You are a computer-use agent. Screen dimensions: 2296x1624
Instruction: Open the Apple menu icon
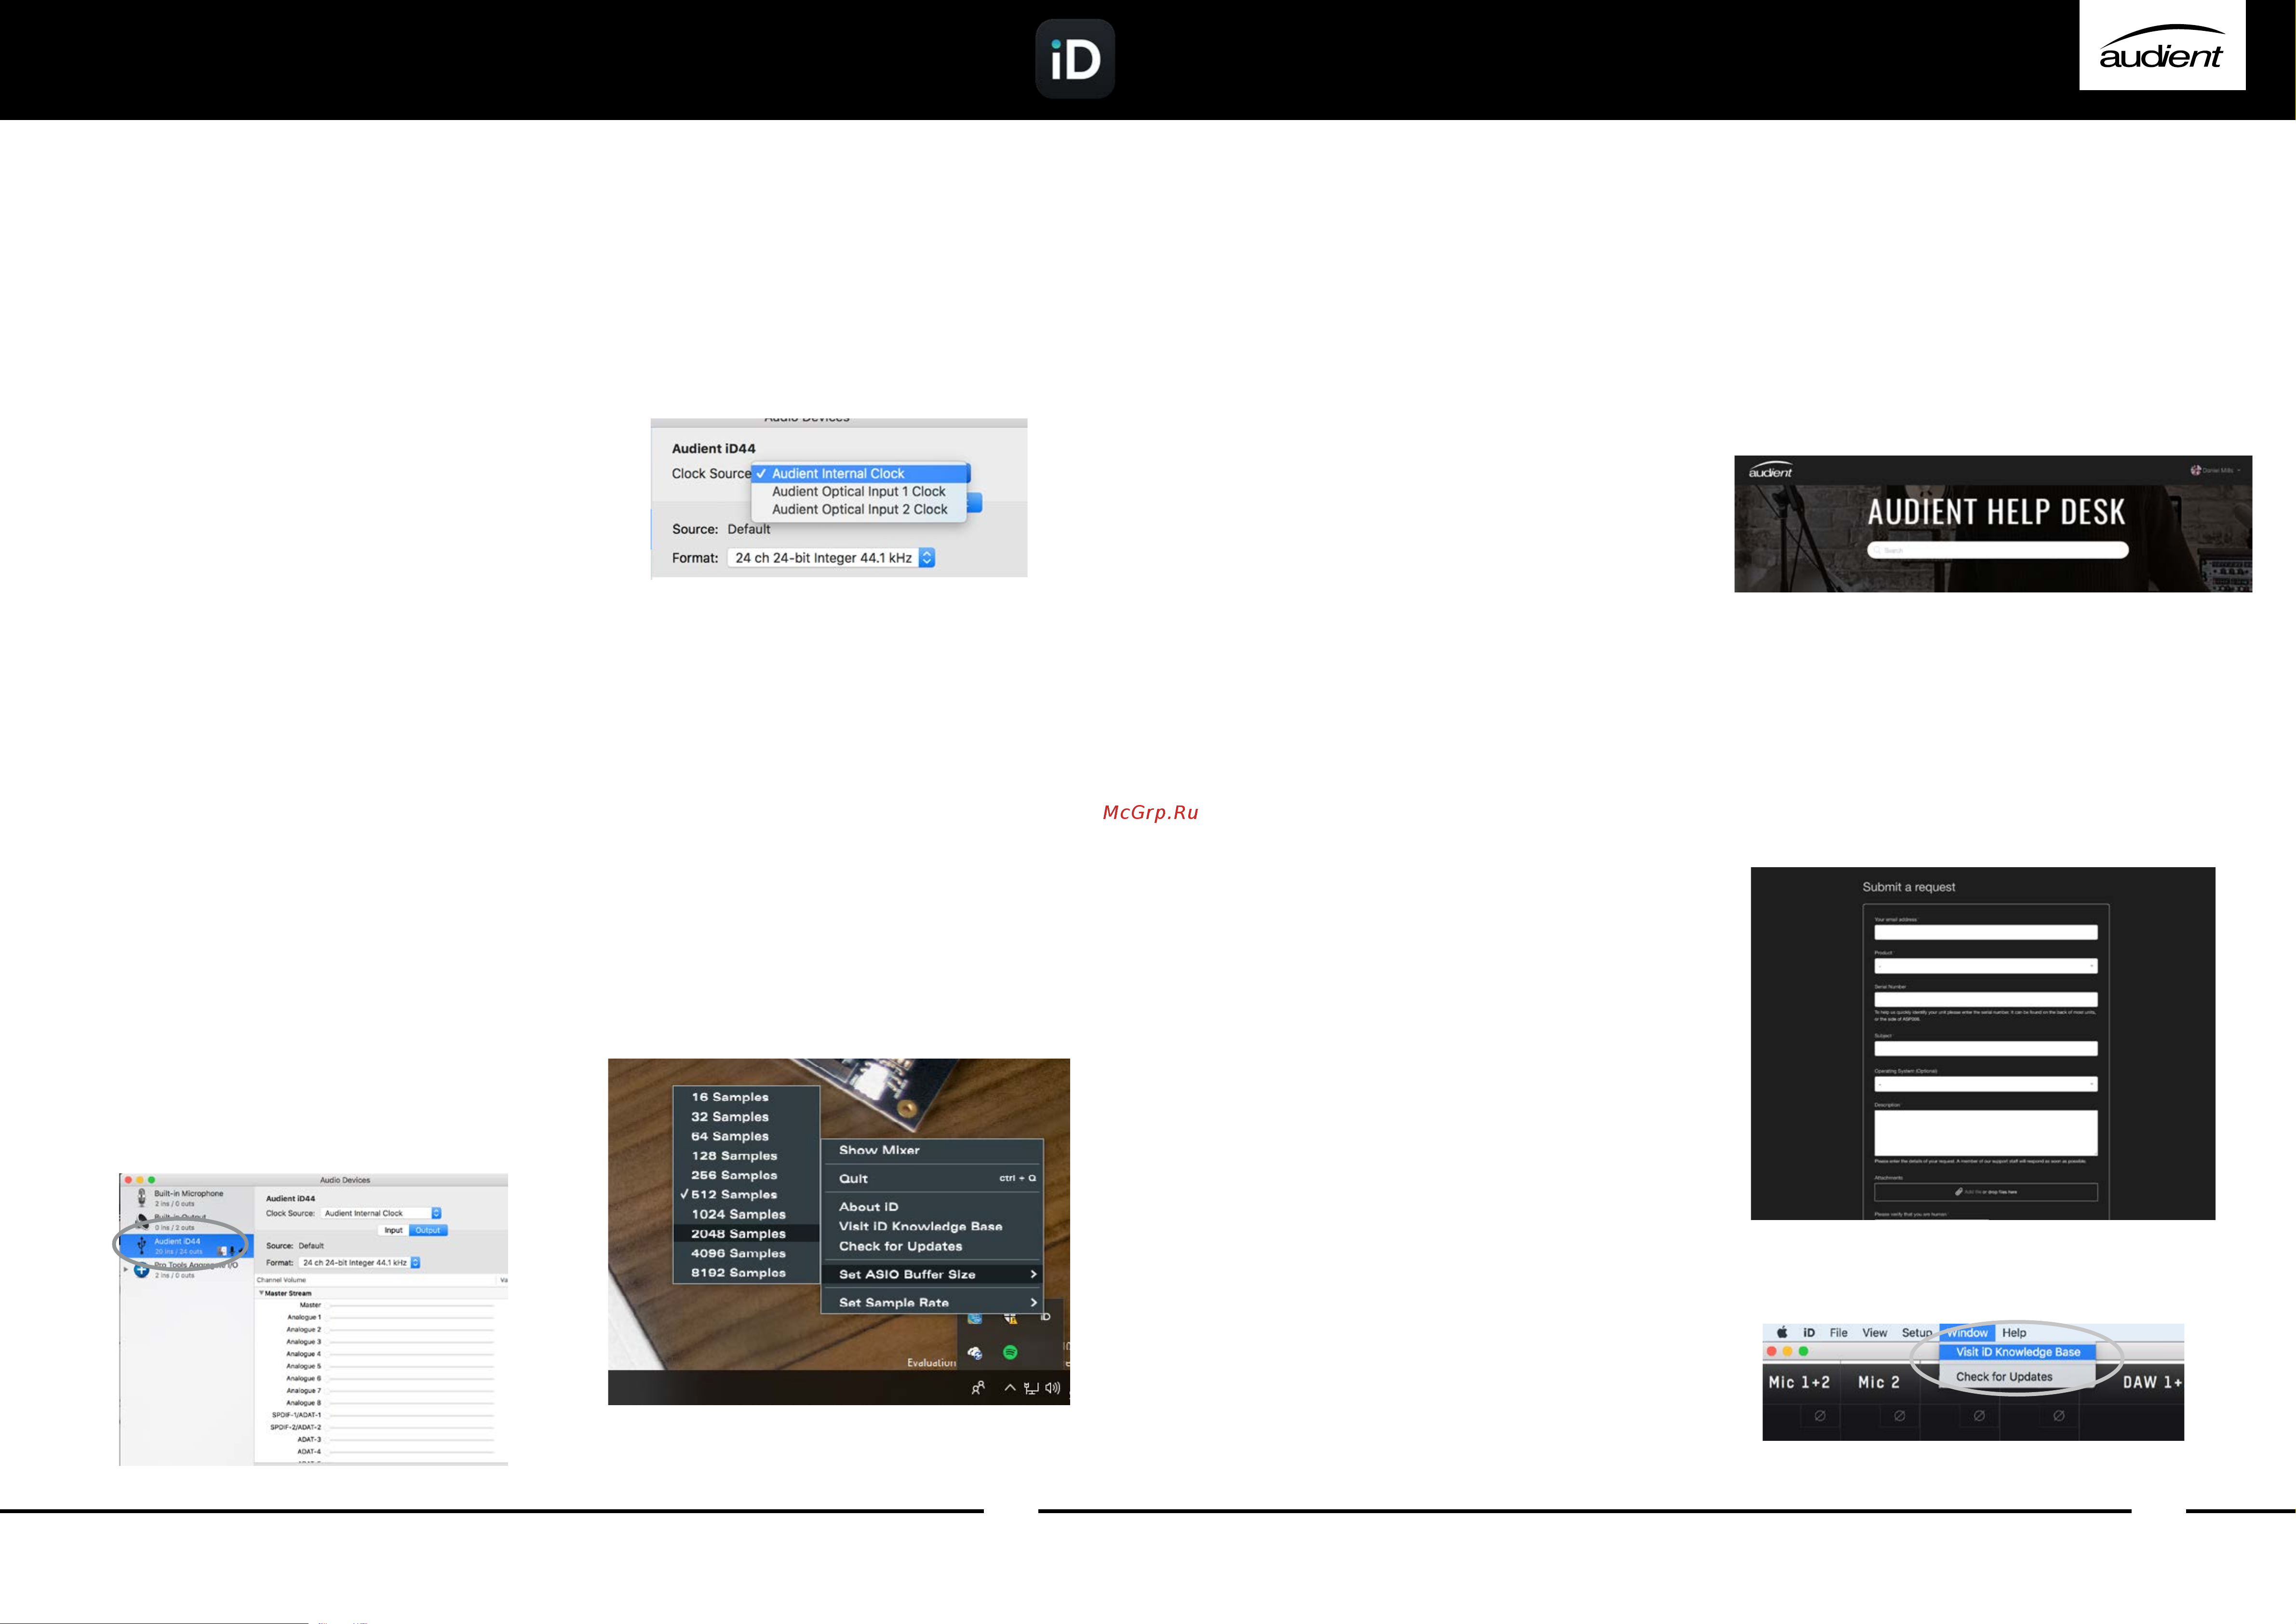pyautogui.click(x=1781, y=1332)
